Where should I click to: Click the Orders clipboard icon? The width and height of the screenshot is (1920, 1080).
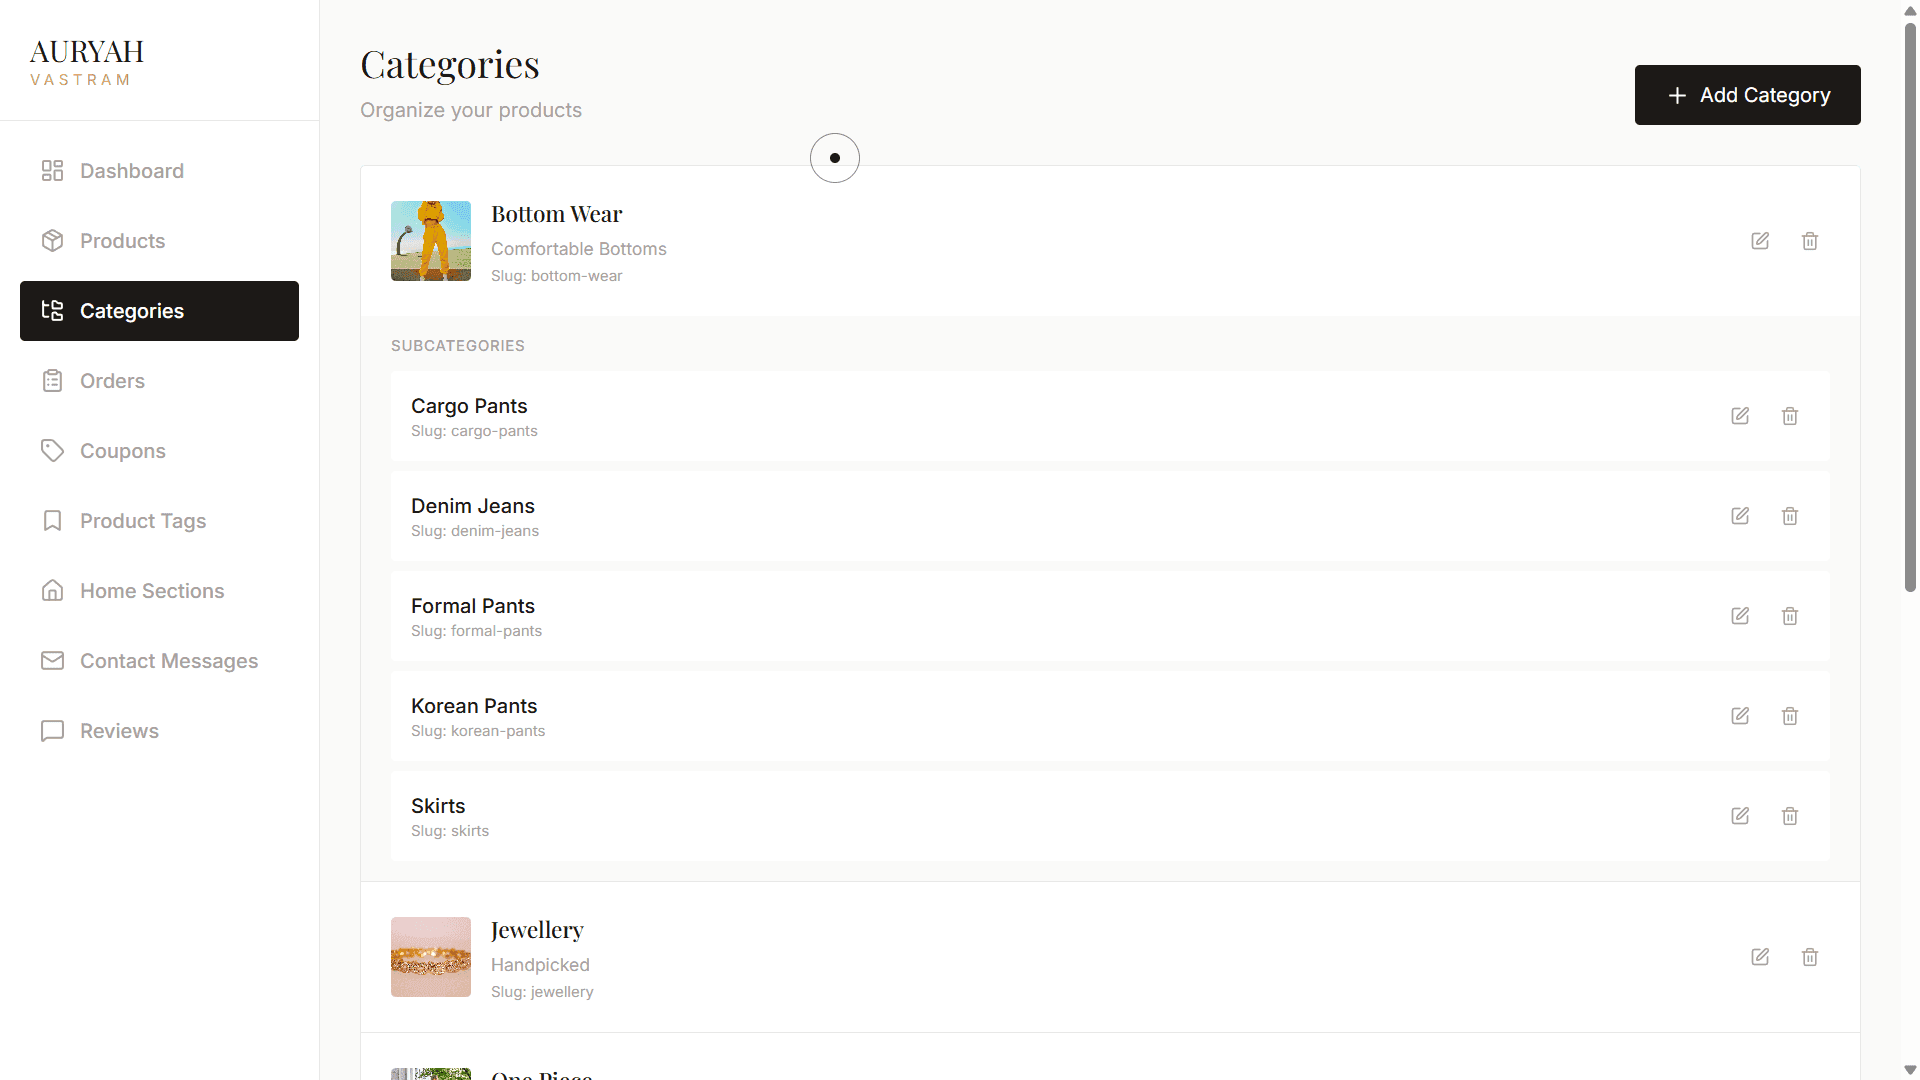pyautogui.click(x=52, y=381)
